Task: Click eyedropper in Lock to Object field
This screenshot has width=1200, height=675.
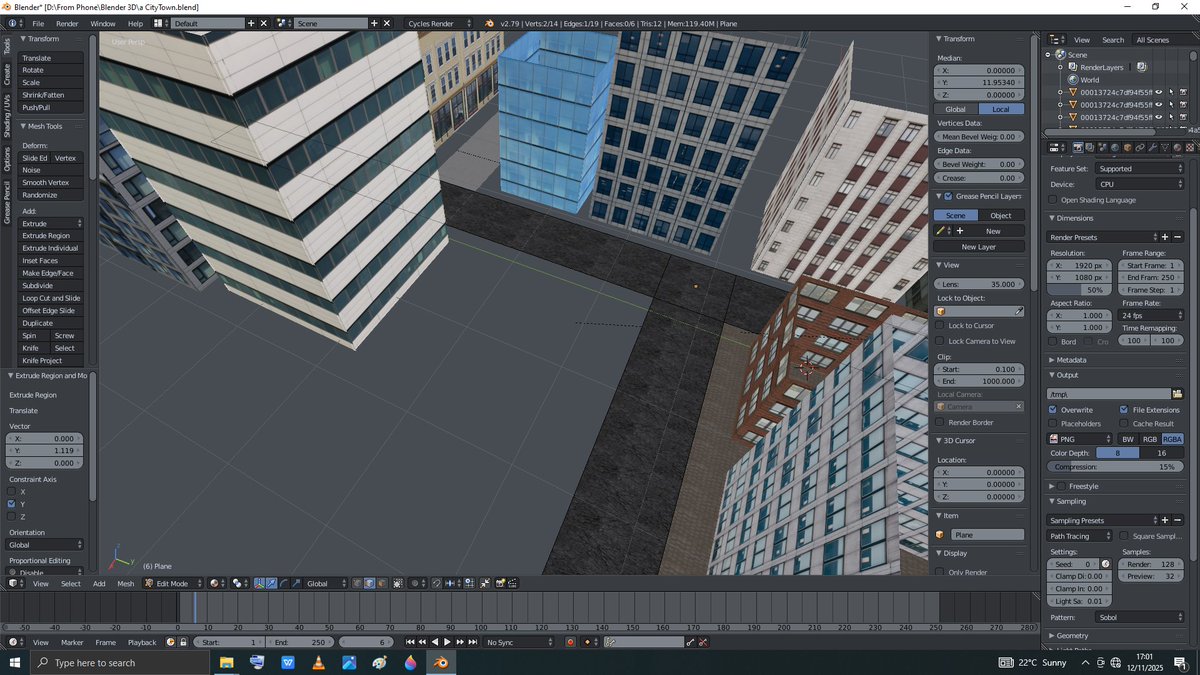Action: coord(1019,311)
